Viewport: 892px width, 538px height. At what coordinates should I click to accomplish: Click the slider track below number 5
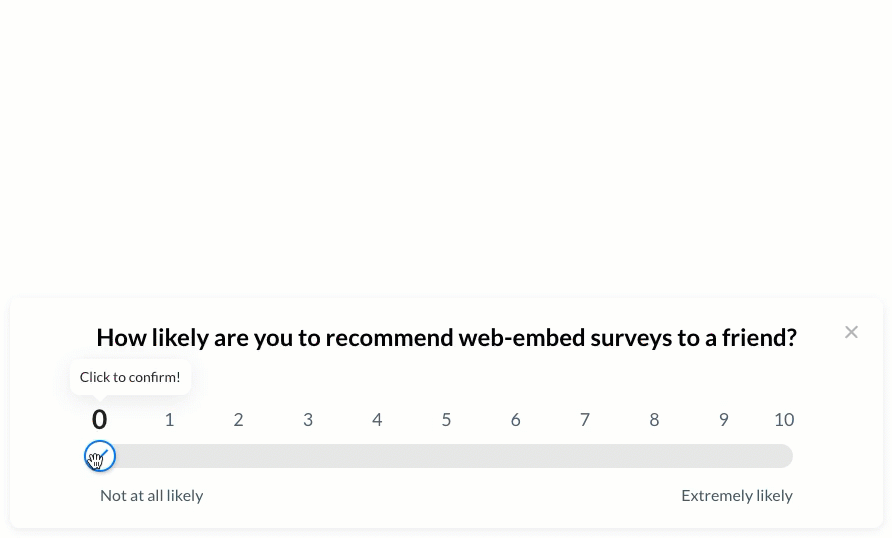pyautogui.click(x=447, y=456)
